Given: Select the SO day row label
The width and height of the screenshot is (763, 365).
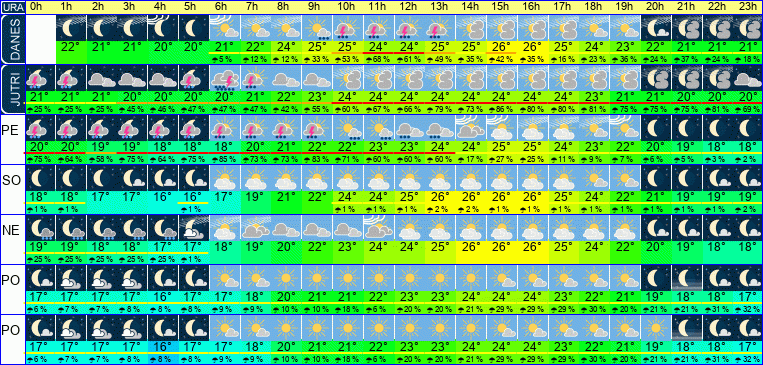Looking at the screenshot, I should [12, 180].
